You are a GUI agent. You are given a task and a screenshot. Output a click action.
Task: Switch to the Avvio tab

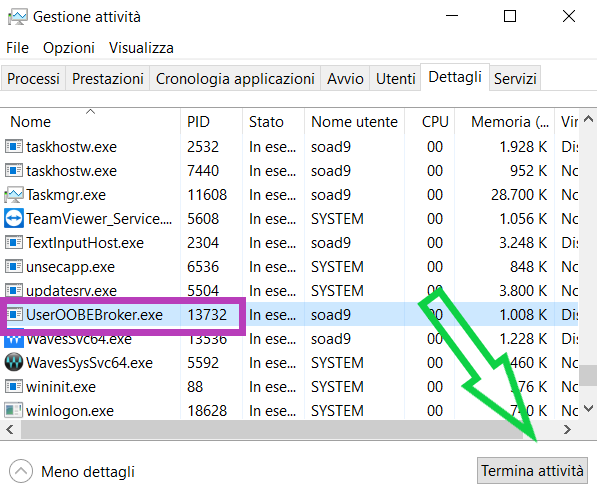pos(345,79)
